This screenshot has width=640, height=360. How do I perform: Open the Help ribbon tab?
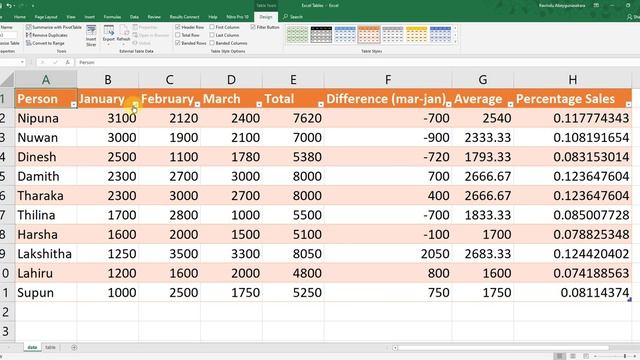click(213, 17)
